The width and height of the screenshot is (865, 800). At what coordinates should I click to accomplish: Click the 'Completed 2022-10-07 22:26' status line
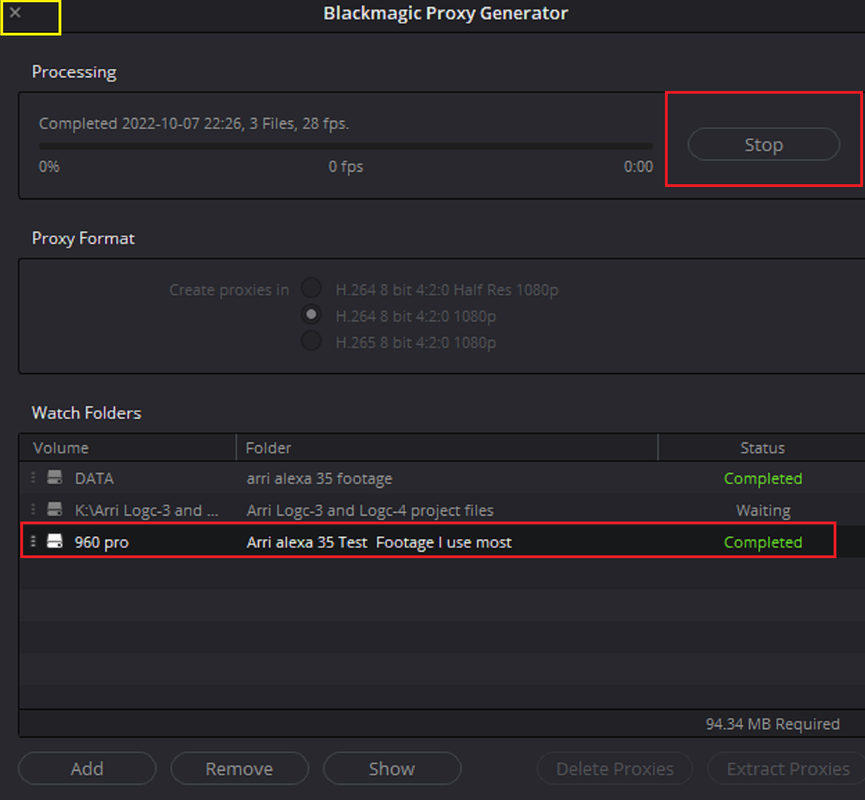coord(194,123)
